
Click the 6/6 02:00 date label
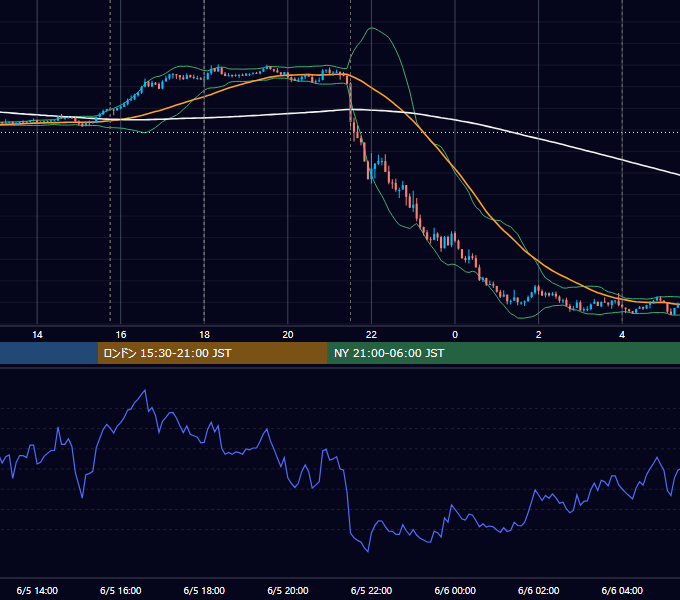point(539,590)
